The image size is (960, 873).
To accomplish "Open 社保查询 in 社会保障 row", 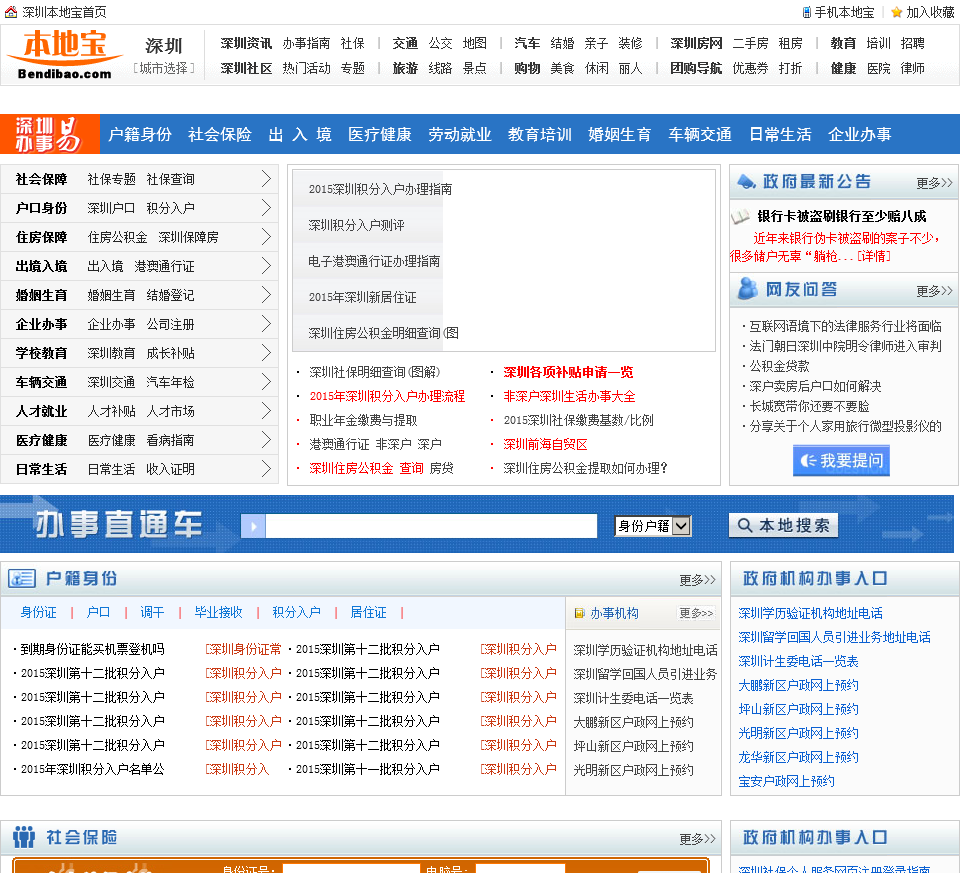I will (x=170, y=179).
